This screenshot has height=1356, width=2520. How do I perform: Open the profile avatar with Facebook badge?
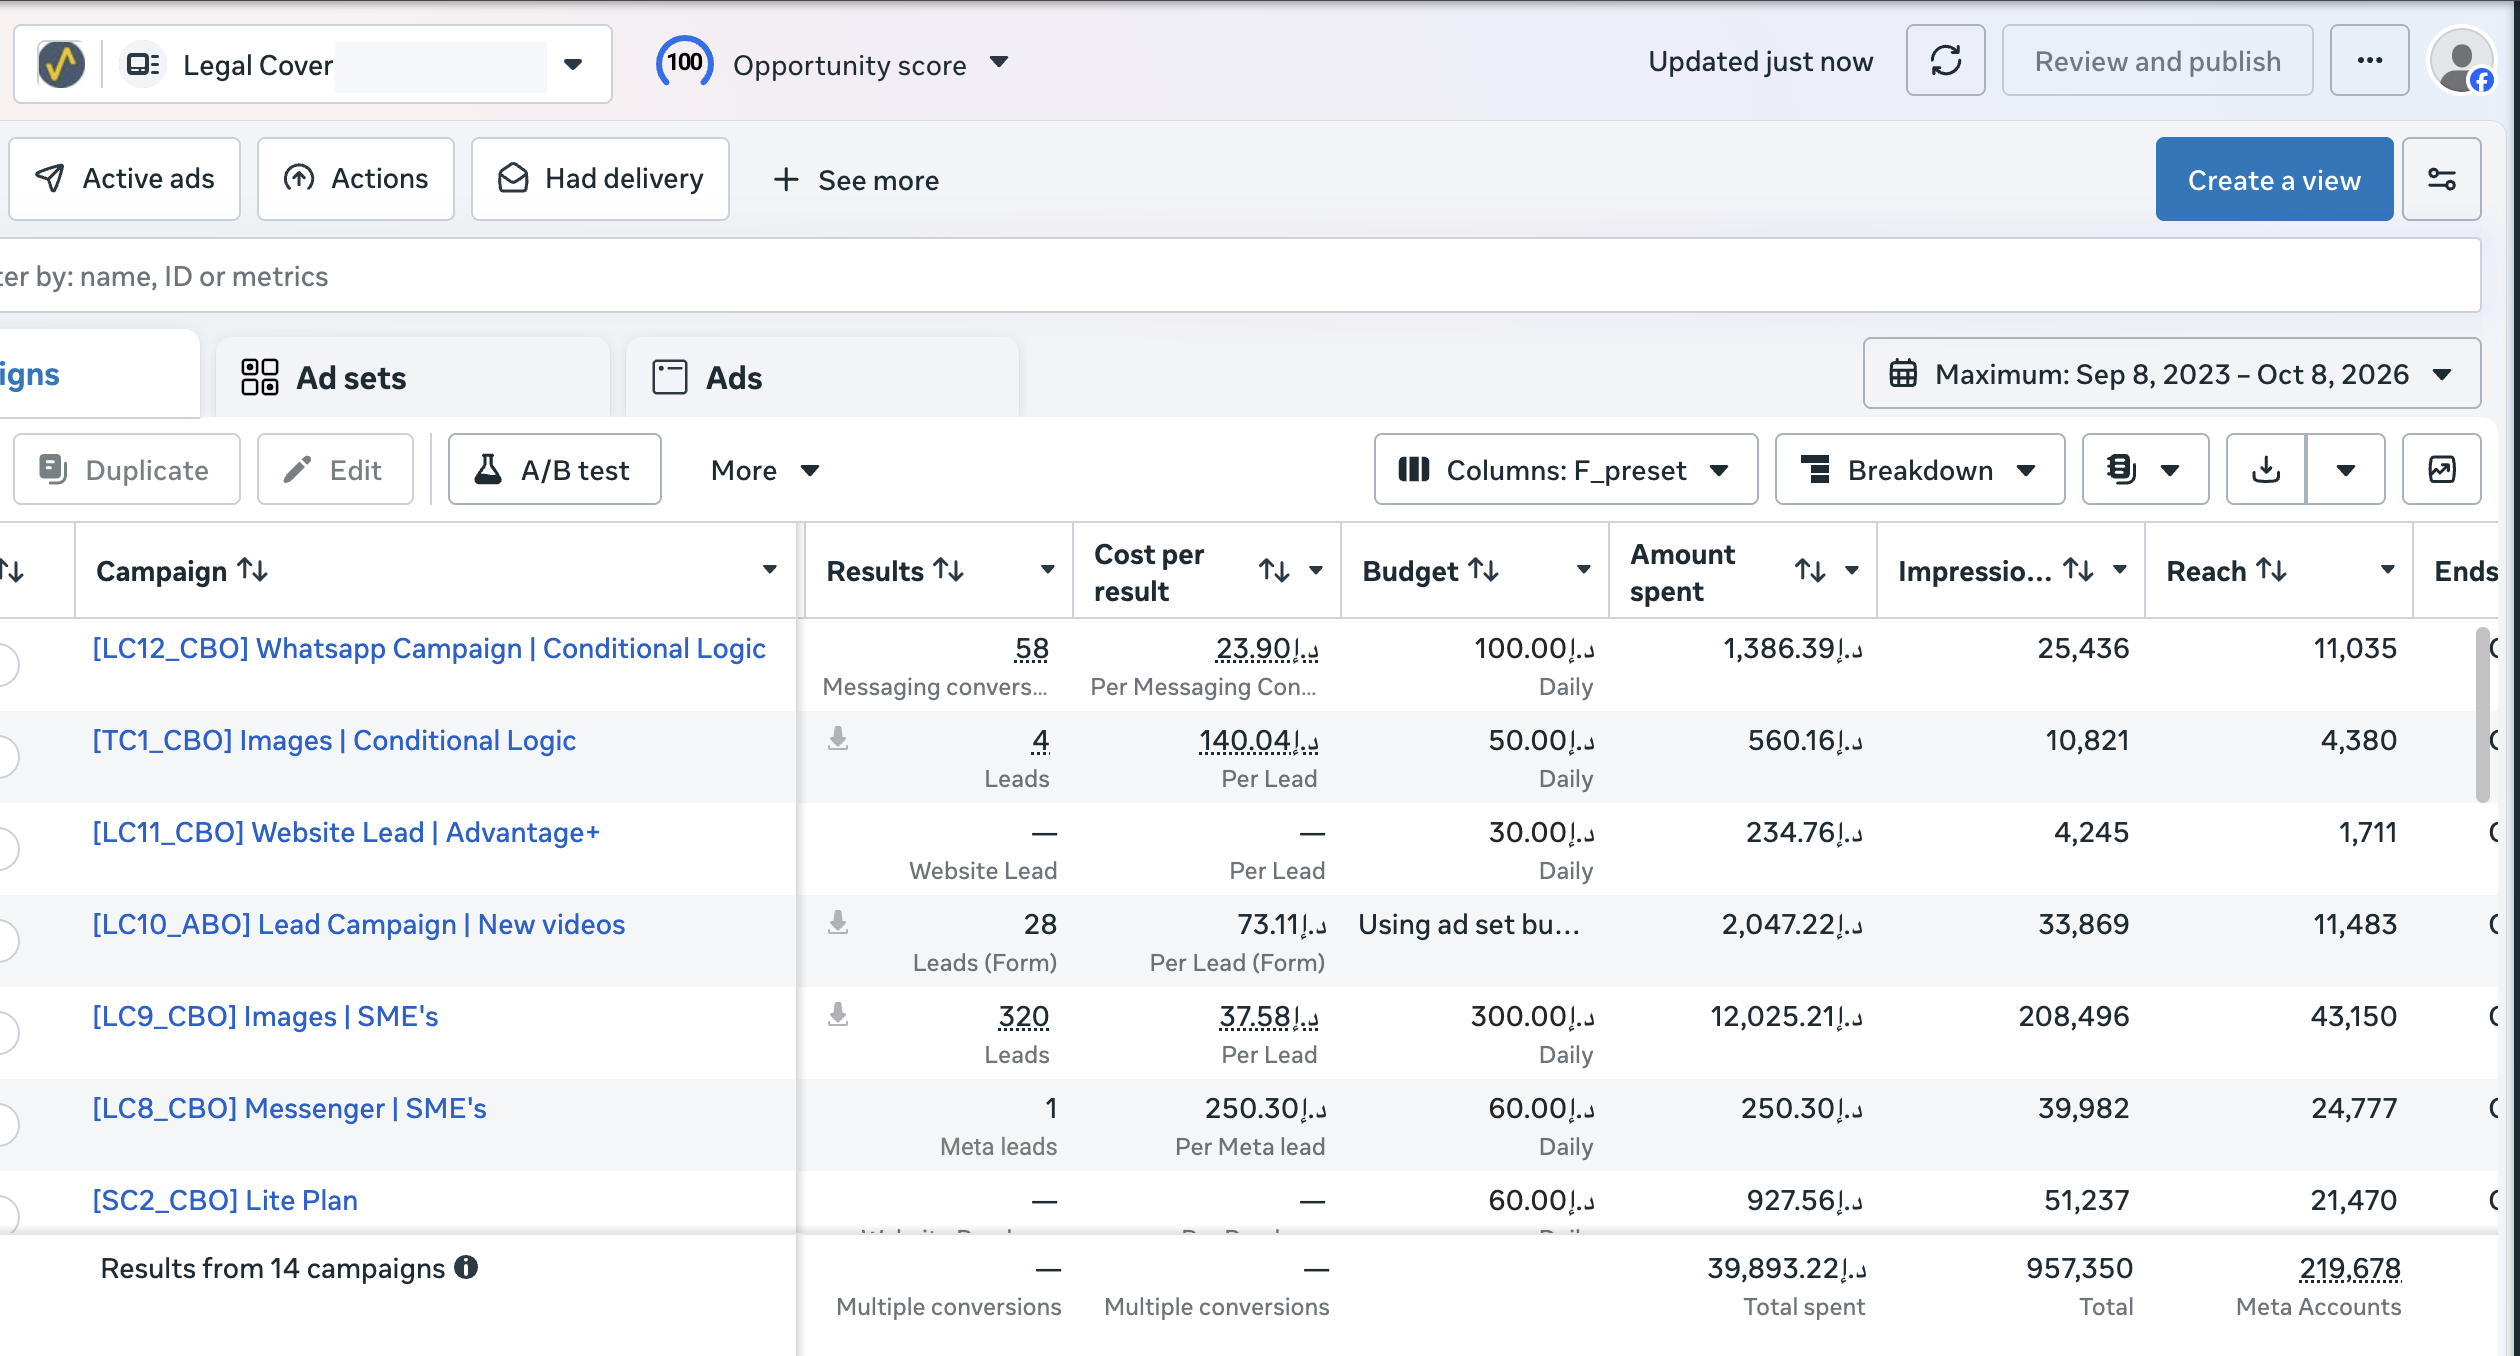(x=2462, y=62)
